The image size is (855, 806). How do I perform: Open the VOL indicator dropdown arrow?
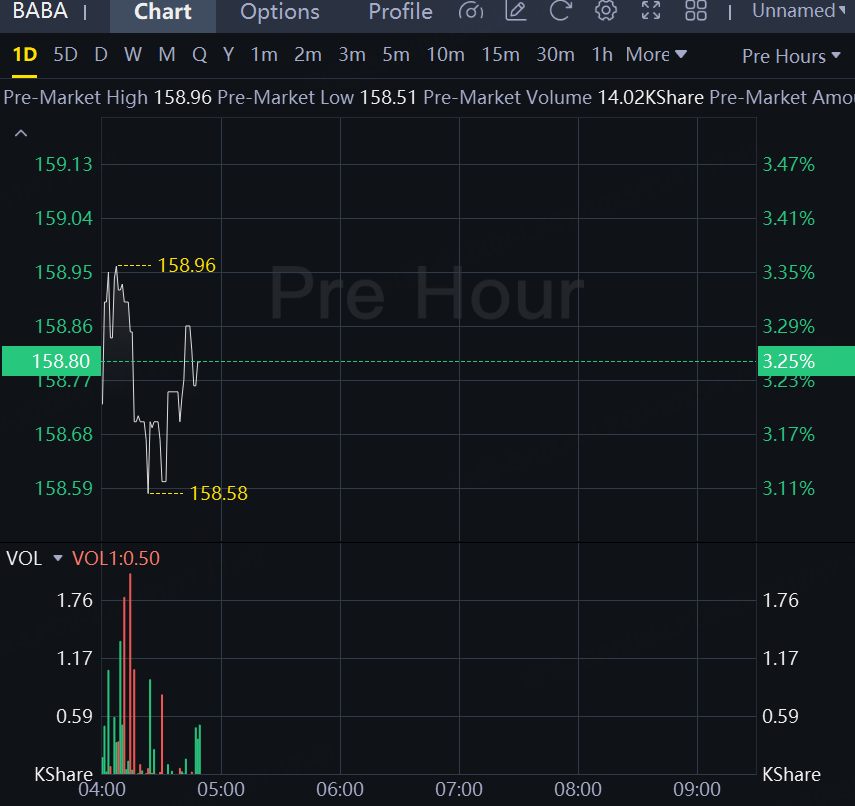(58, 559)
